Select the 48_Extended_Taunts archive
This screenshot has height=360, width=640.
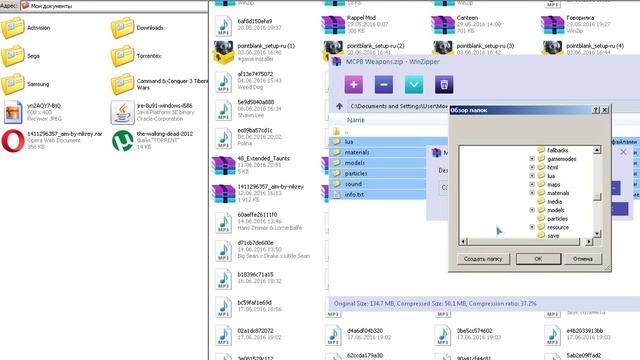point(251,165)
